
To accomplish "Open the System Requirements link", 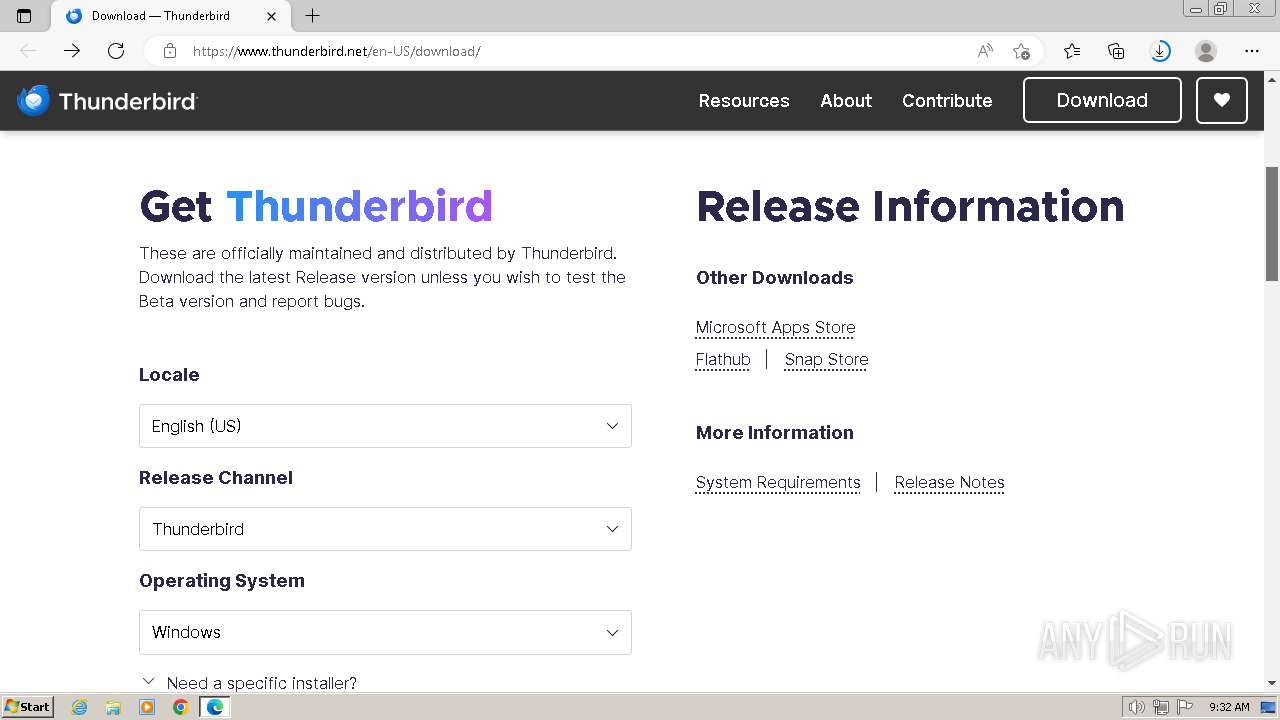I will [x=778, y=482].
